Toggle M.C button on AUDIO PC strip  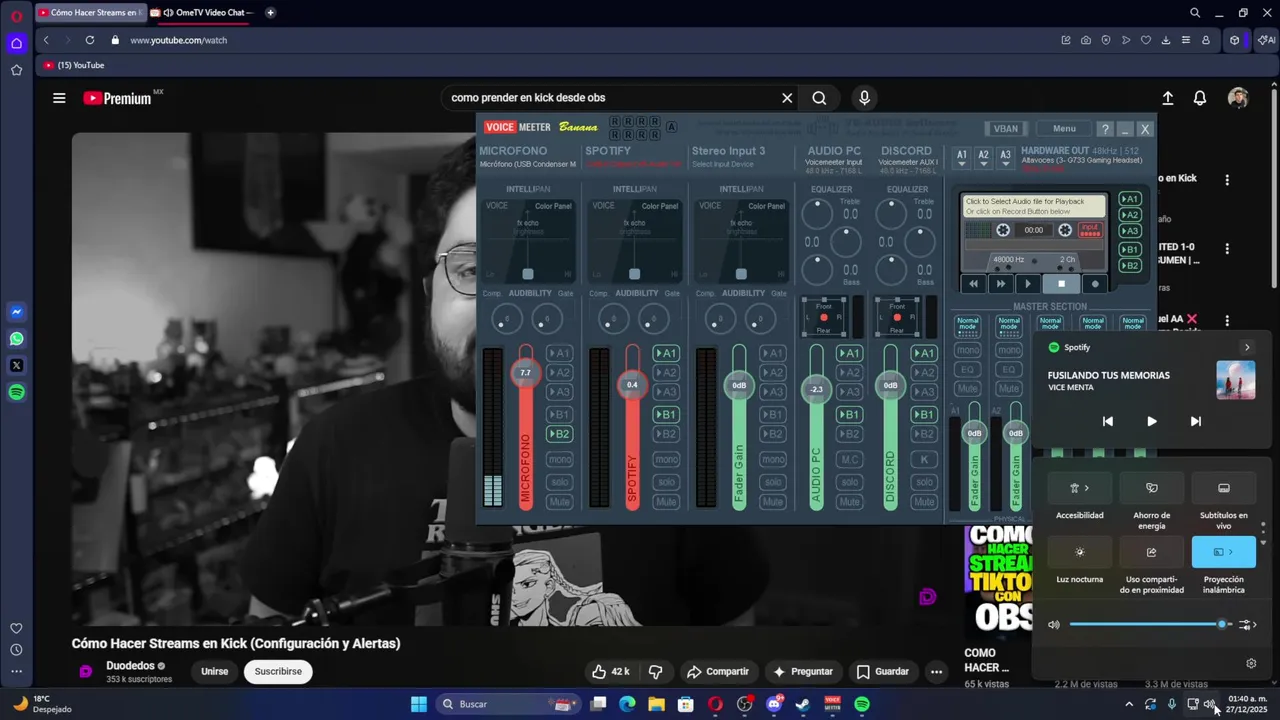(x=849, y=459)
